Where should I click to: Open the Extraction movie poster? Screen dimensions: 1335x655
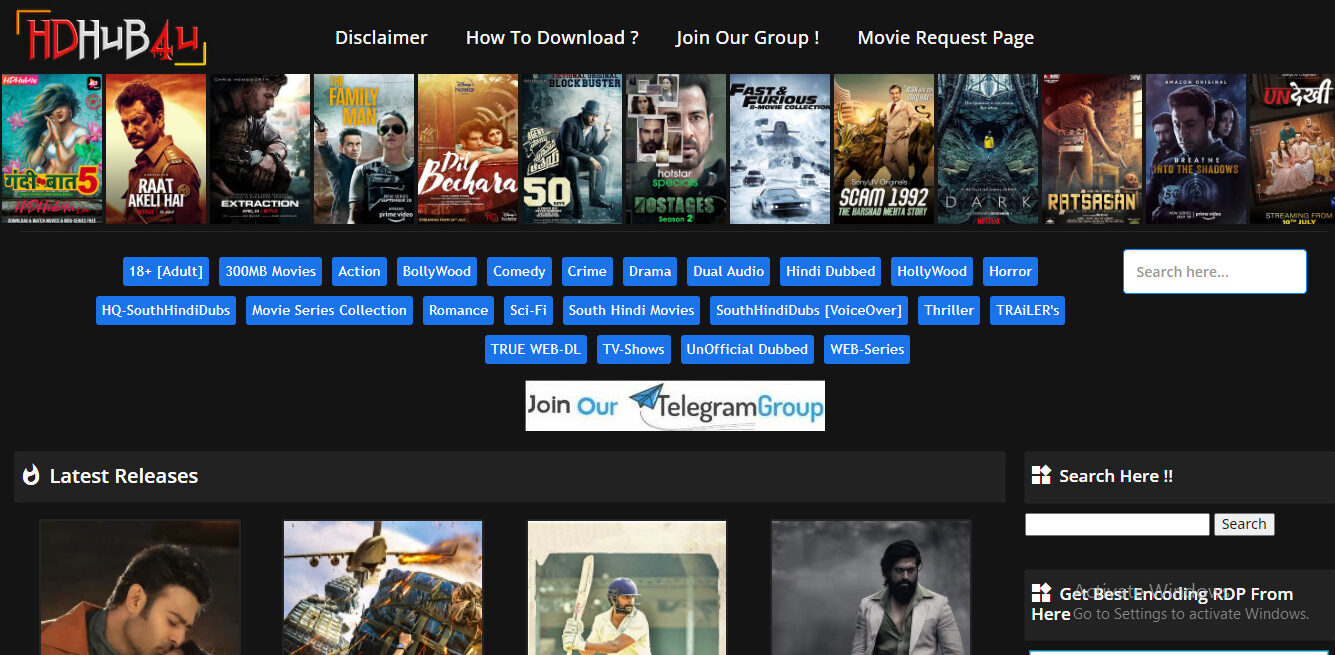pyautogui.click(x=259, y=149)
